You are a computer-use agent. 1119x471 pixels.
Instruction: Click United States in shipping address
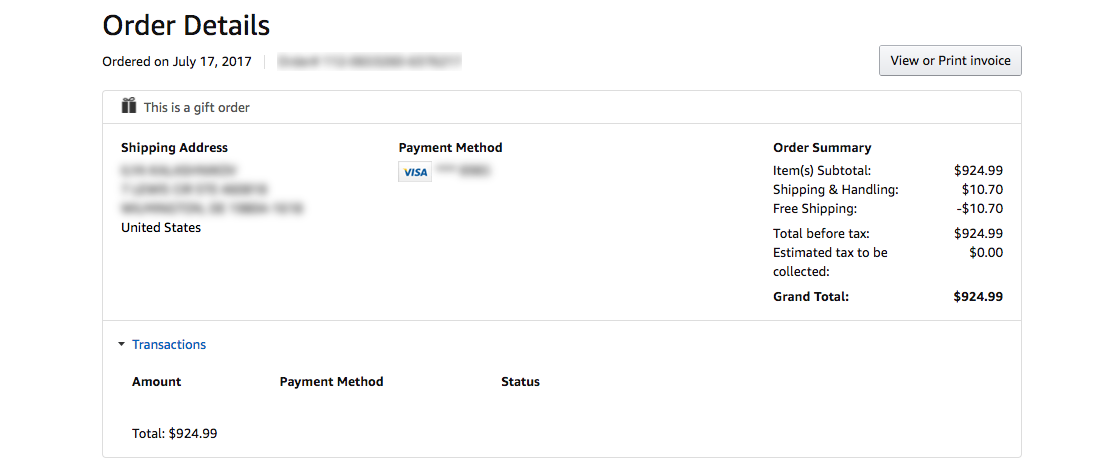161,228
